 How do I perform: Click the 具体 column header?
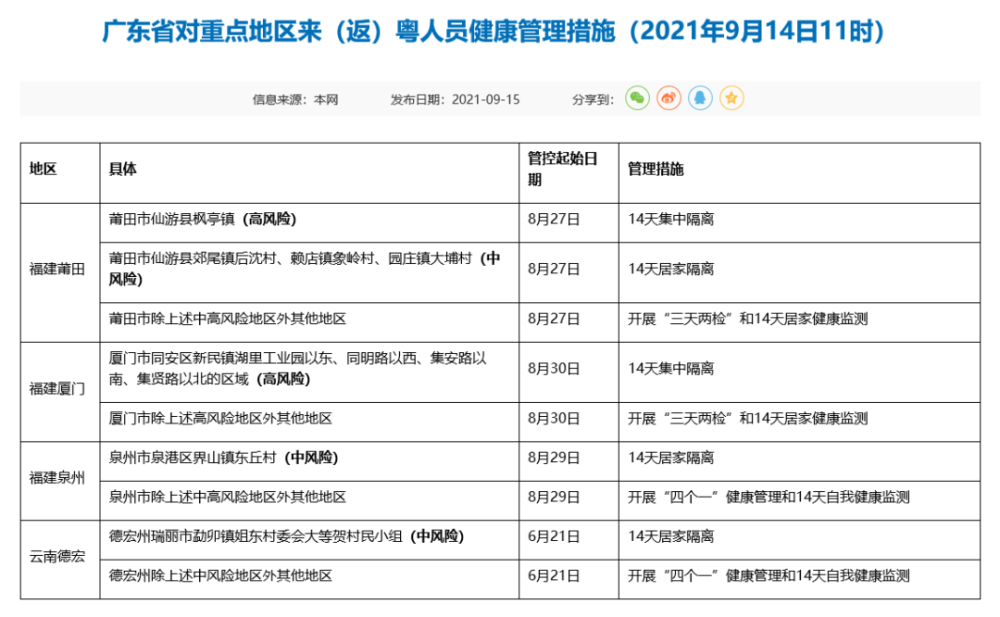click(123, 169)
